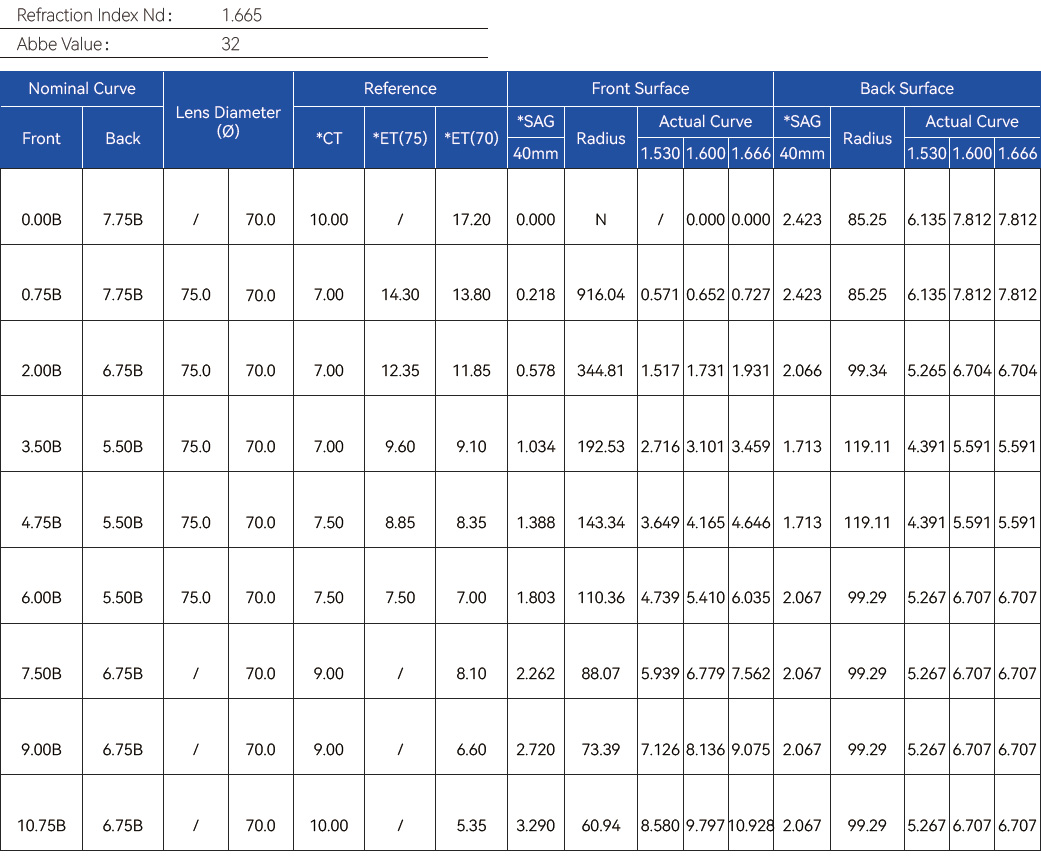The height and width of the screenshot is (856, 1041).
Task: Click the Refraction Index value 1.665
Action: click(x=242, y=15)
